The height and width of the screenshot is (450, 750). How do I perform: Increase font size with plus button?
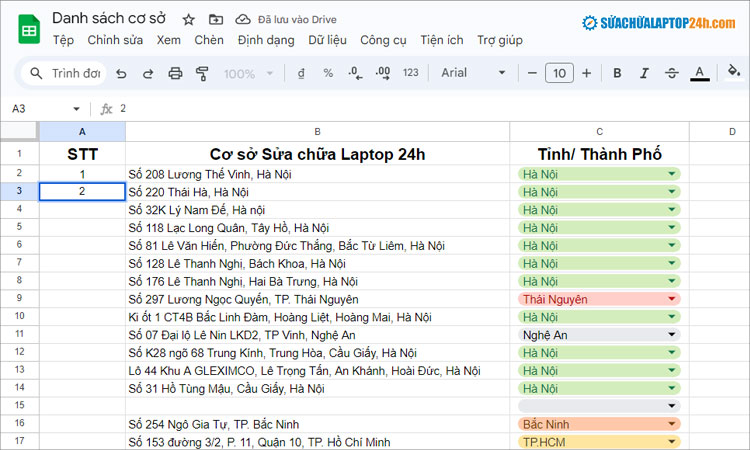[587, 73]
